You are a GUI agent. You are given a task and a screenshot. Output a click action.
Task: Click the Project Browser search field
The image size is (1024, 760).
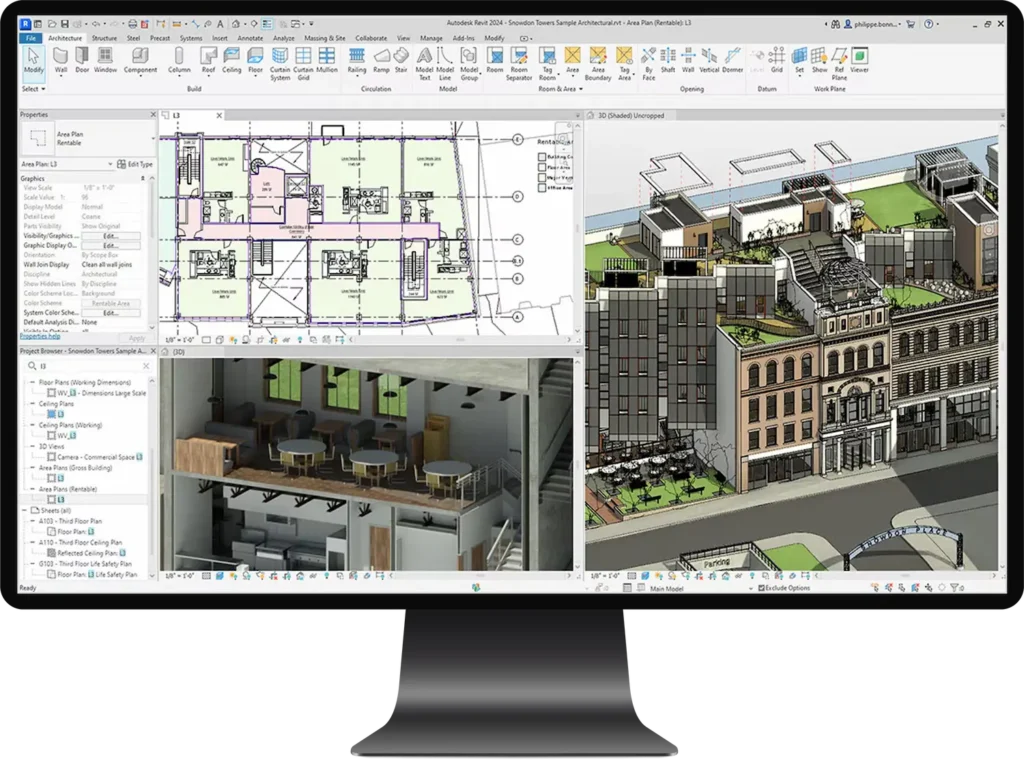pyautogui.click(x=85, y=367)
